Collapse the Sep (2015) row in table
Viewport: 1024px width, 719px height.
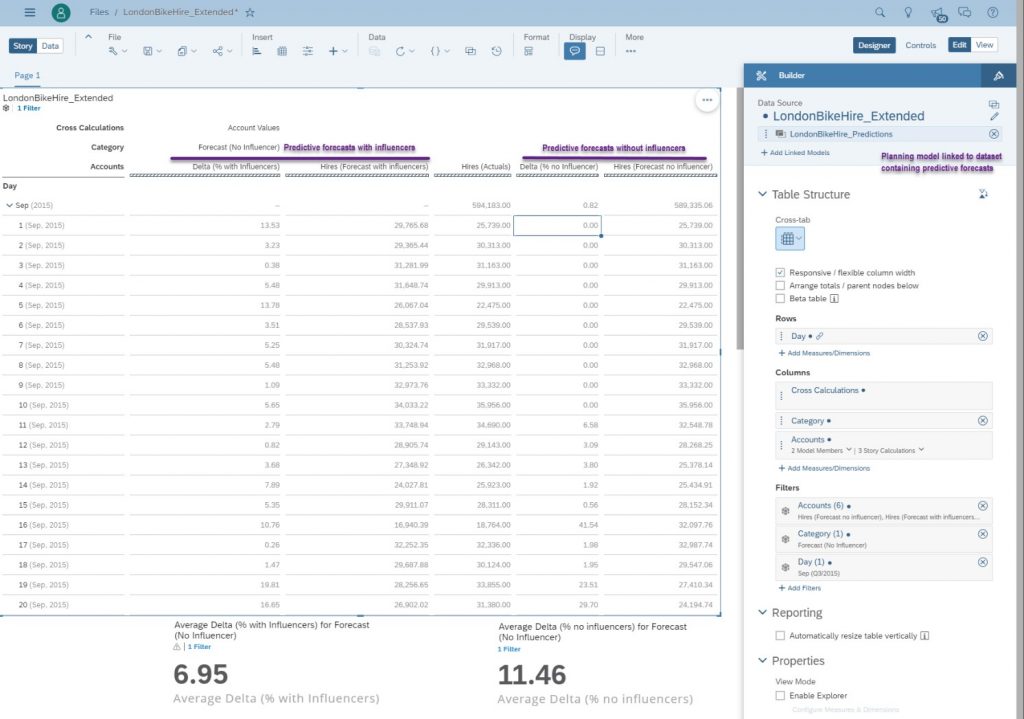pyautogui.click(x=9, y=205)
